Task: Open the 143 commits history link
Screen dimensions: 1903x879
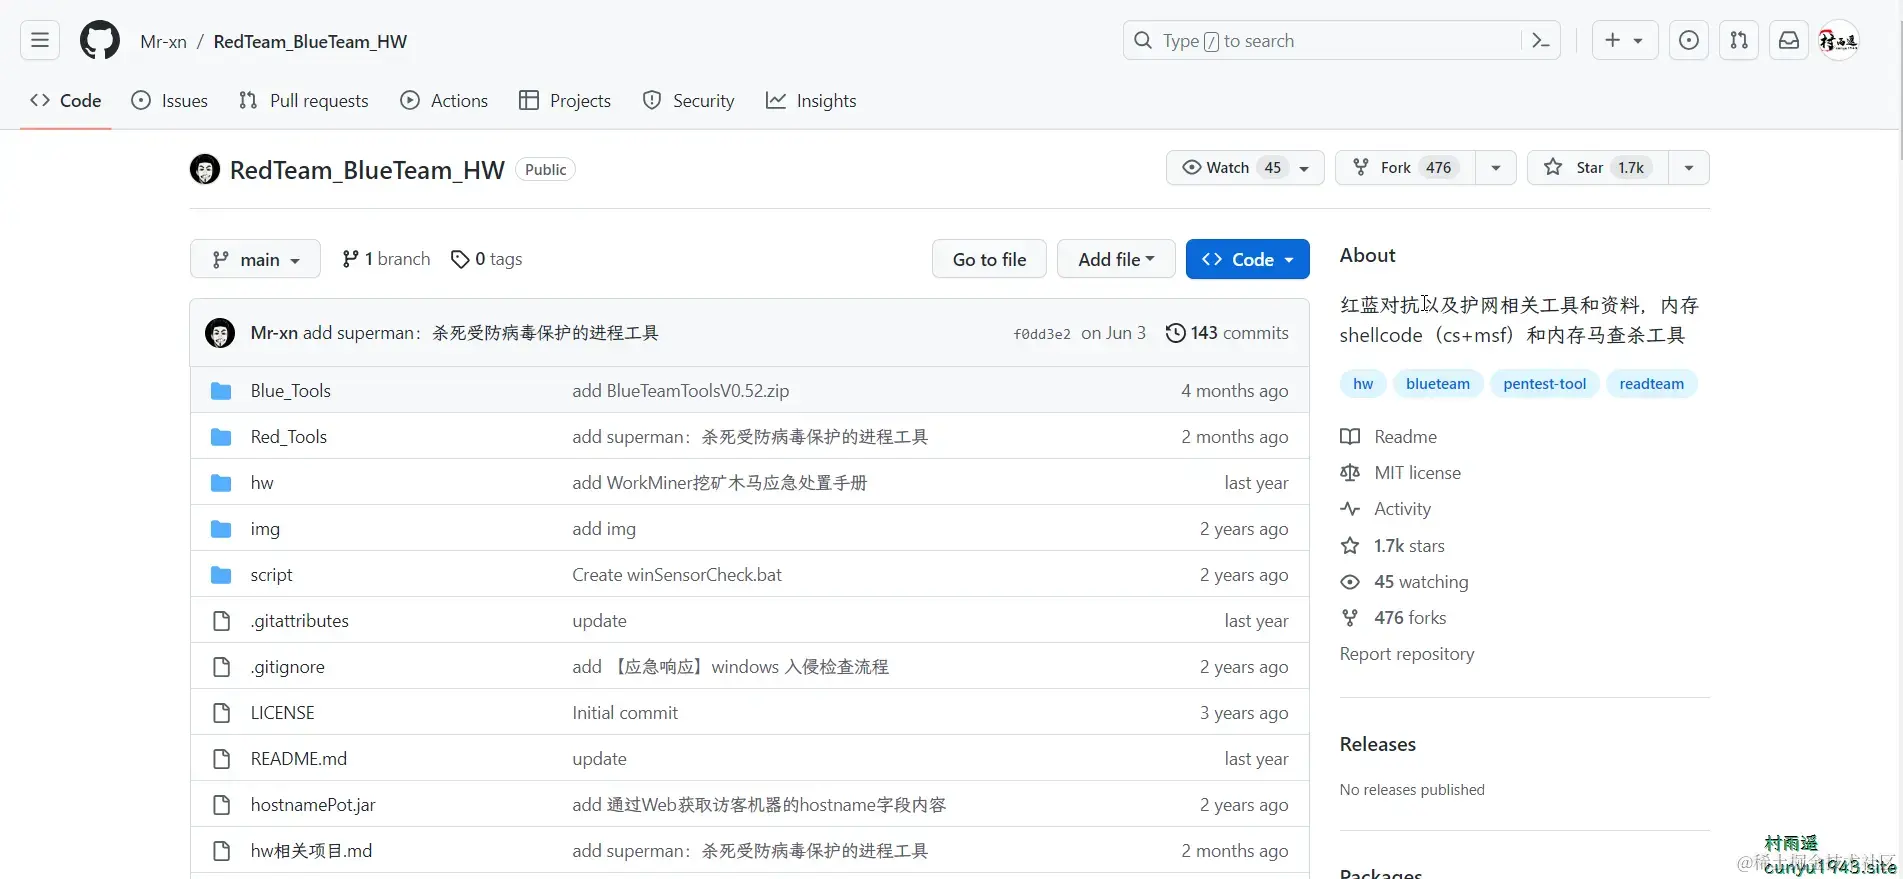Action: pos(1227,333)
